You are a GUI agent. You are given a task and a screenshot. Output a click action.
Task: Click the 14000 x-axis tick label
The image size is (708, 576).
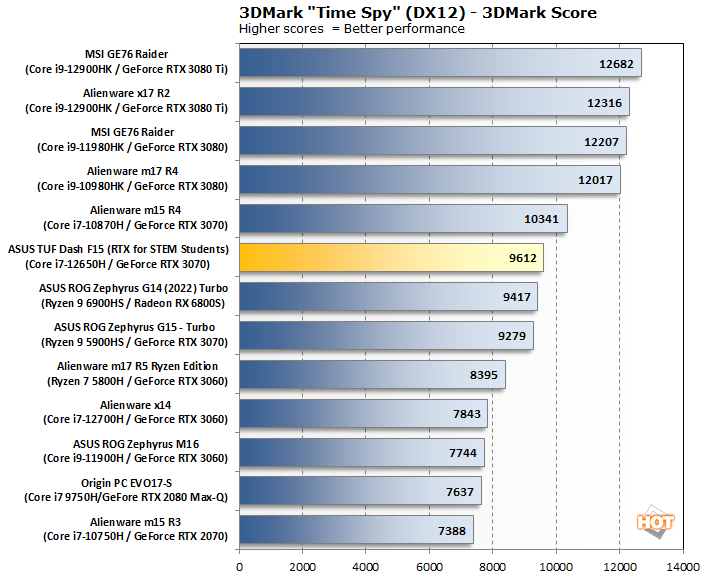click(683, 566)
